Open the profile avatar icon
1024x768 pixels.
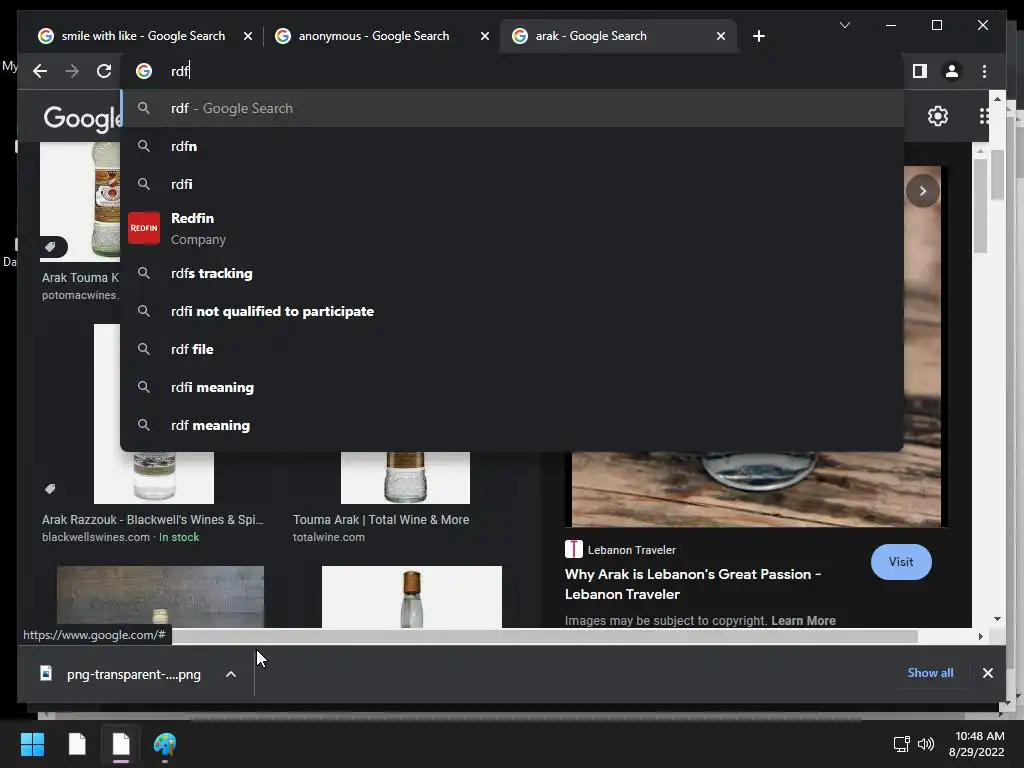click(x=952, y=71)
